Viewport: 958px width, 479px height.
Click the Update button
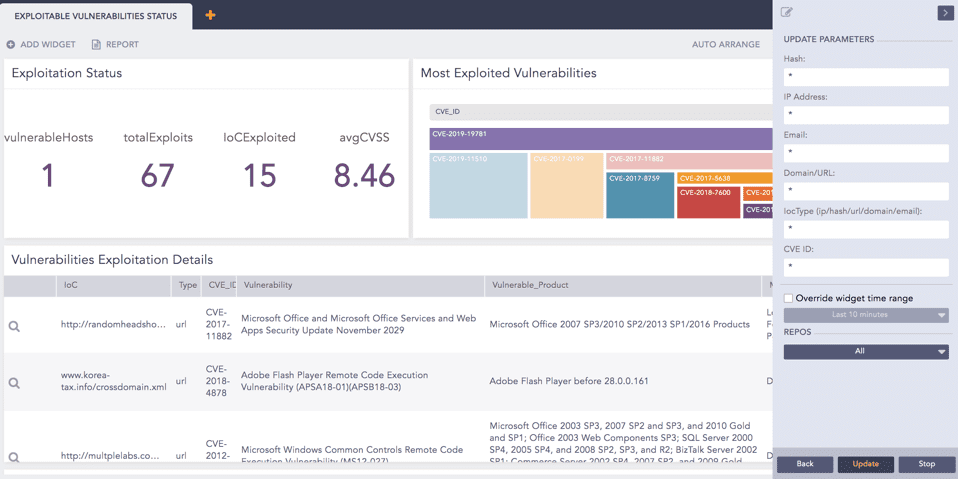click(x=866, y=464)
